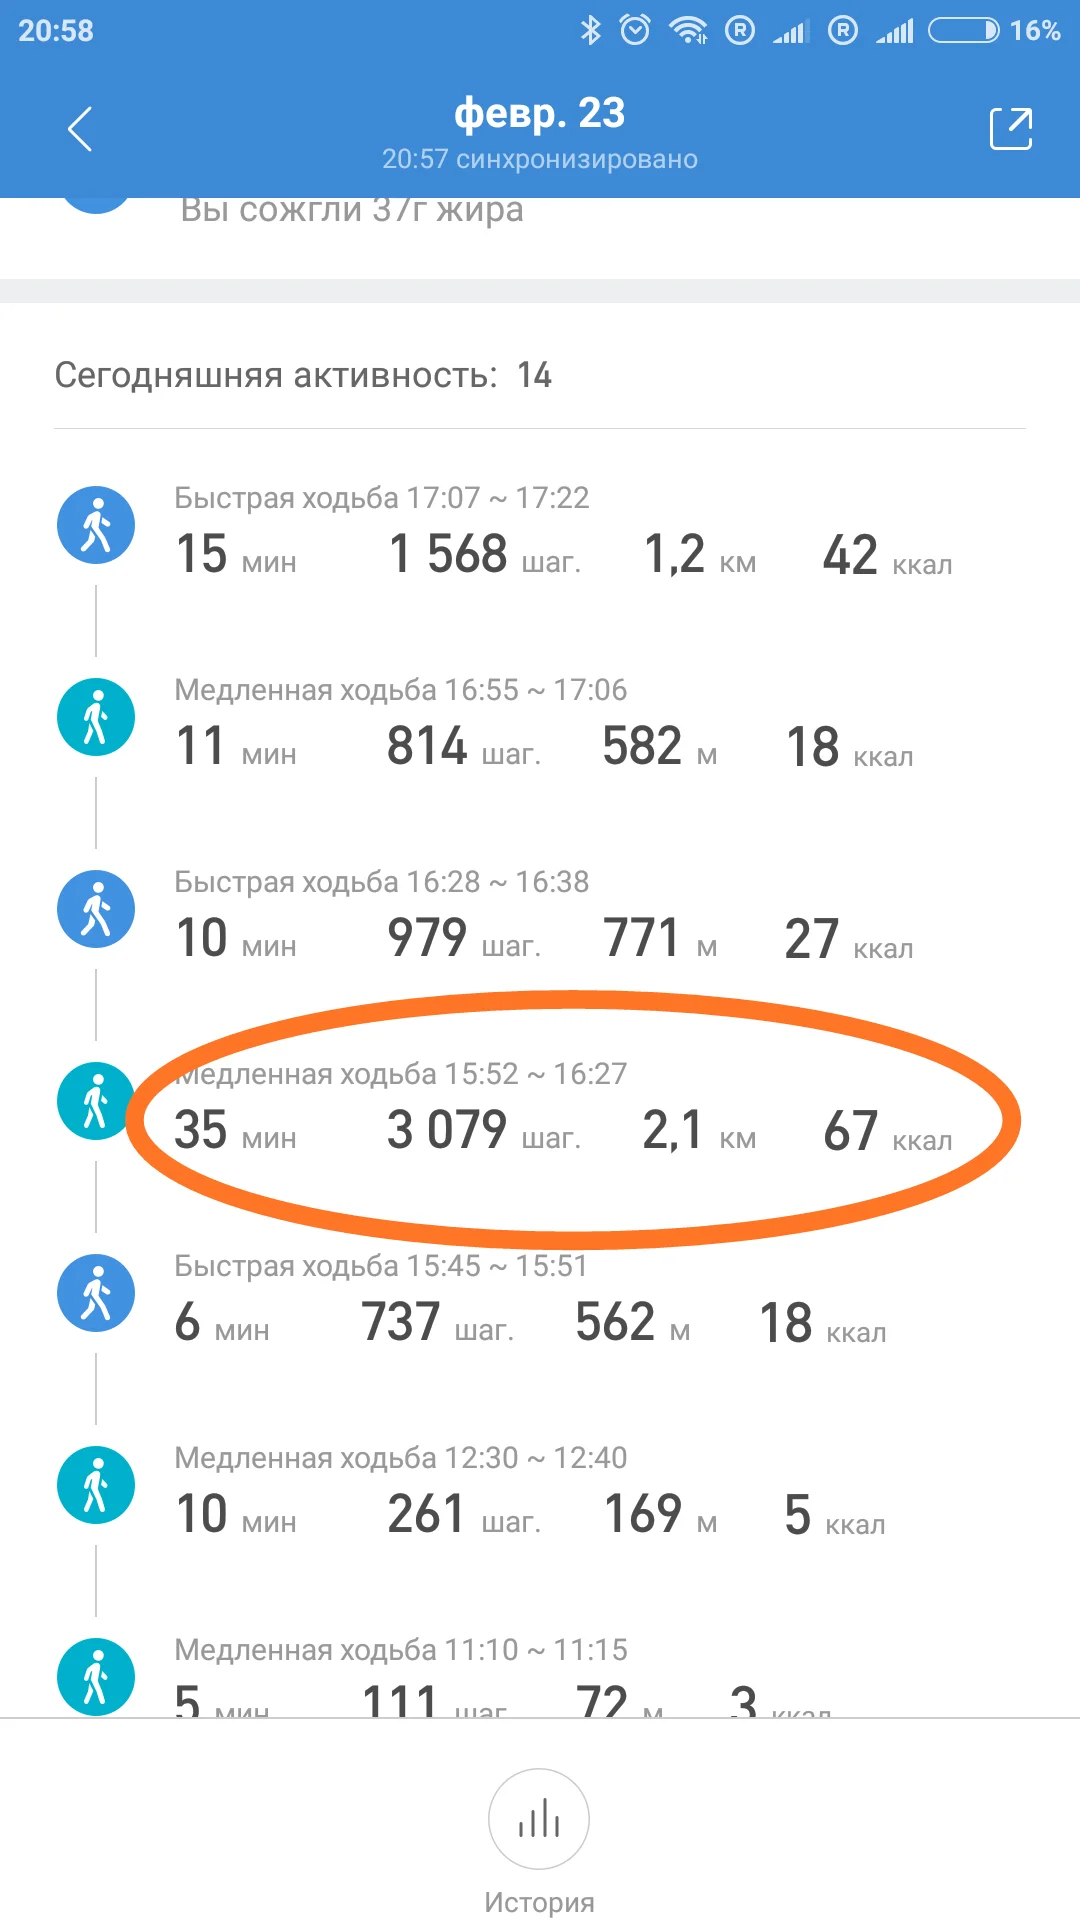Tap slow walking icon for 15:52 activity
Image resolution: width=1080 pixels, height=1920 pixels.
click(x=96, y=1101)
